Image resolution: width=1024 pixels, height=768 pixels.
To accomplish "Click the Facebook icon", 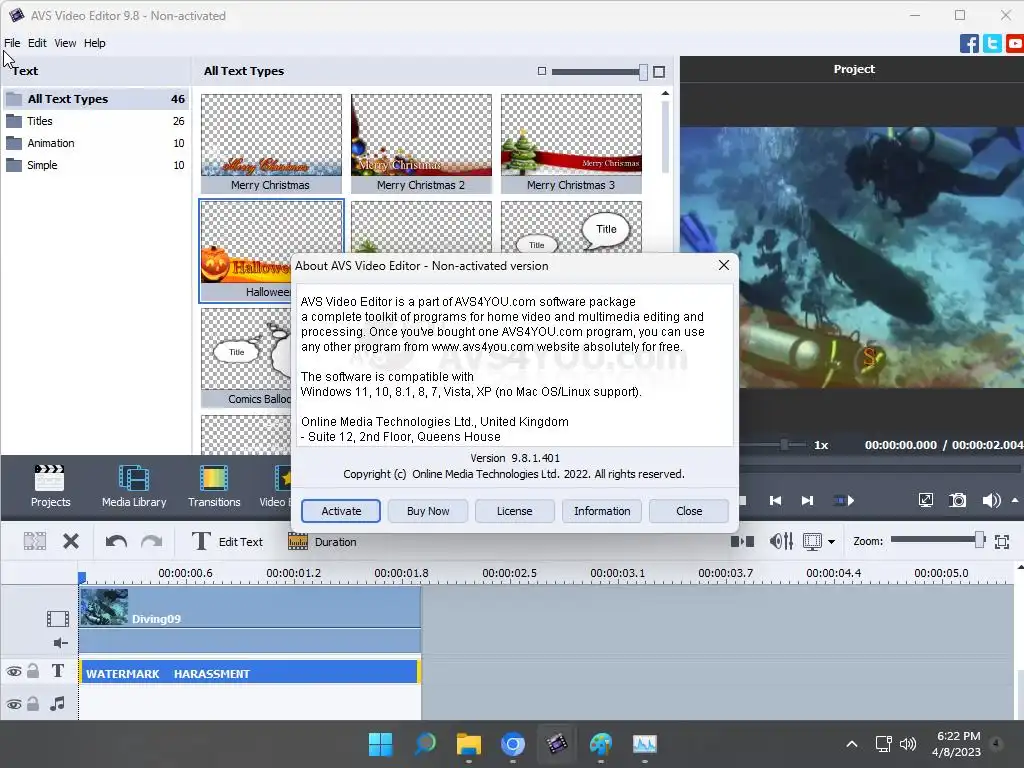I will click(969, 44).
